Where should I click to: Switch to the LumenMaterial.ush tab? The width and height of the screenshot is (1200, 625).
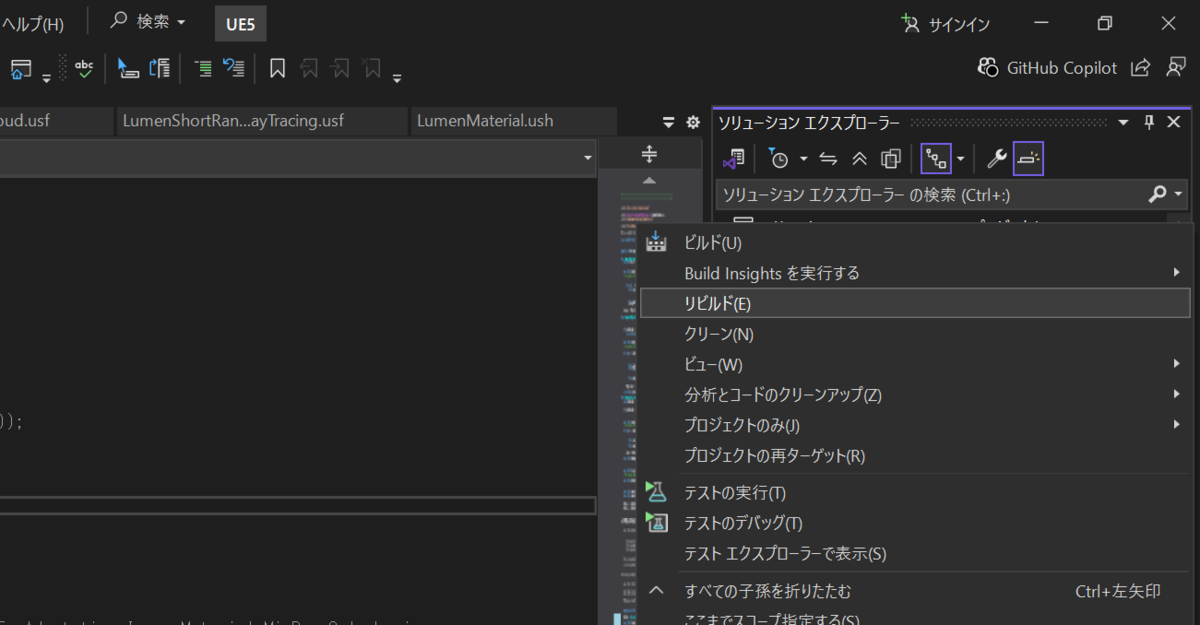pyautogui.click(x=485, y=121)
